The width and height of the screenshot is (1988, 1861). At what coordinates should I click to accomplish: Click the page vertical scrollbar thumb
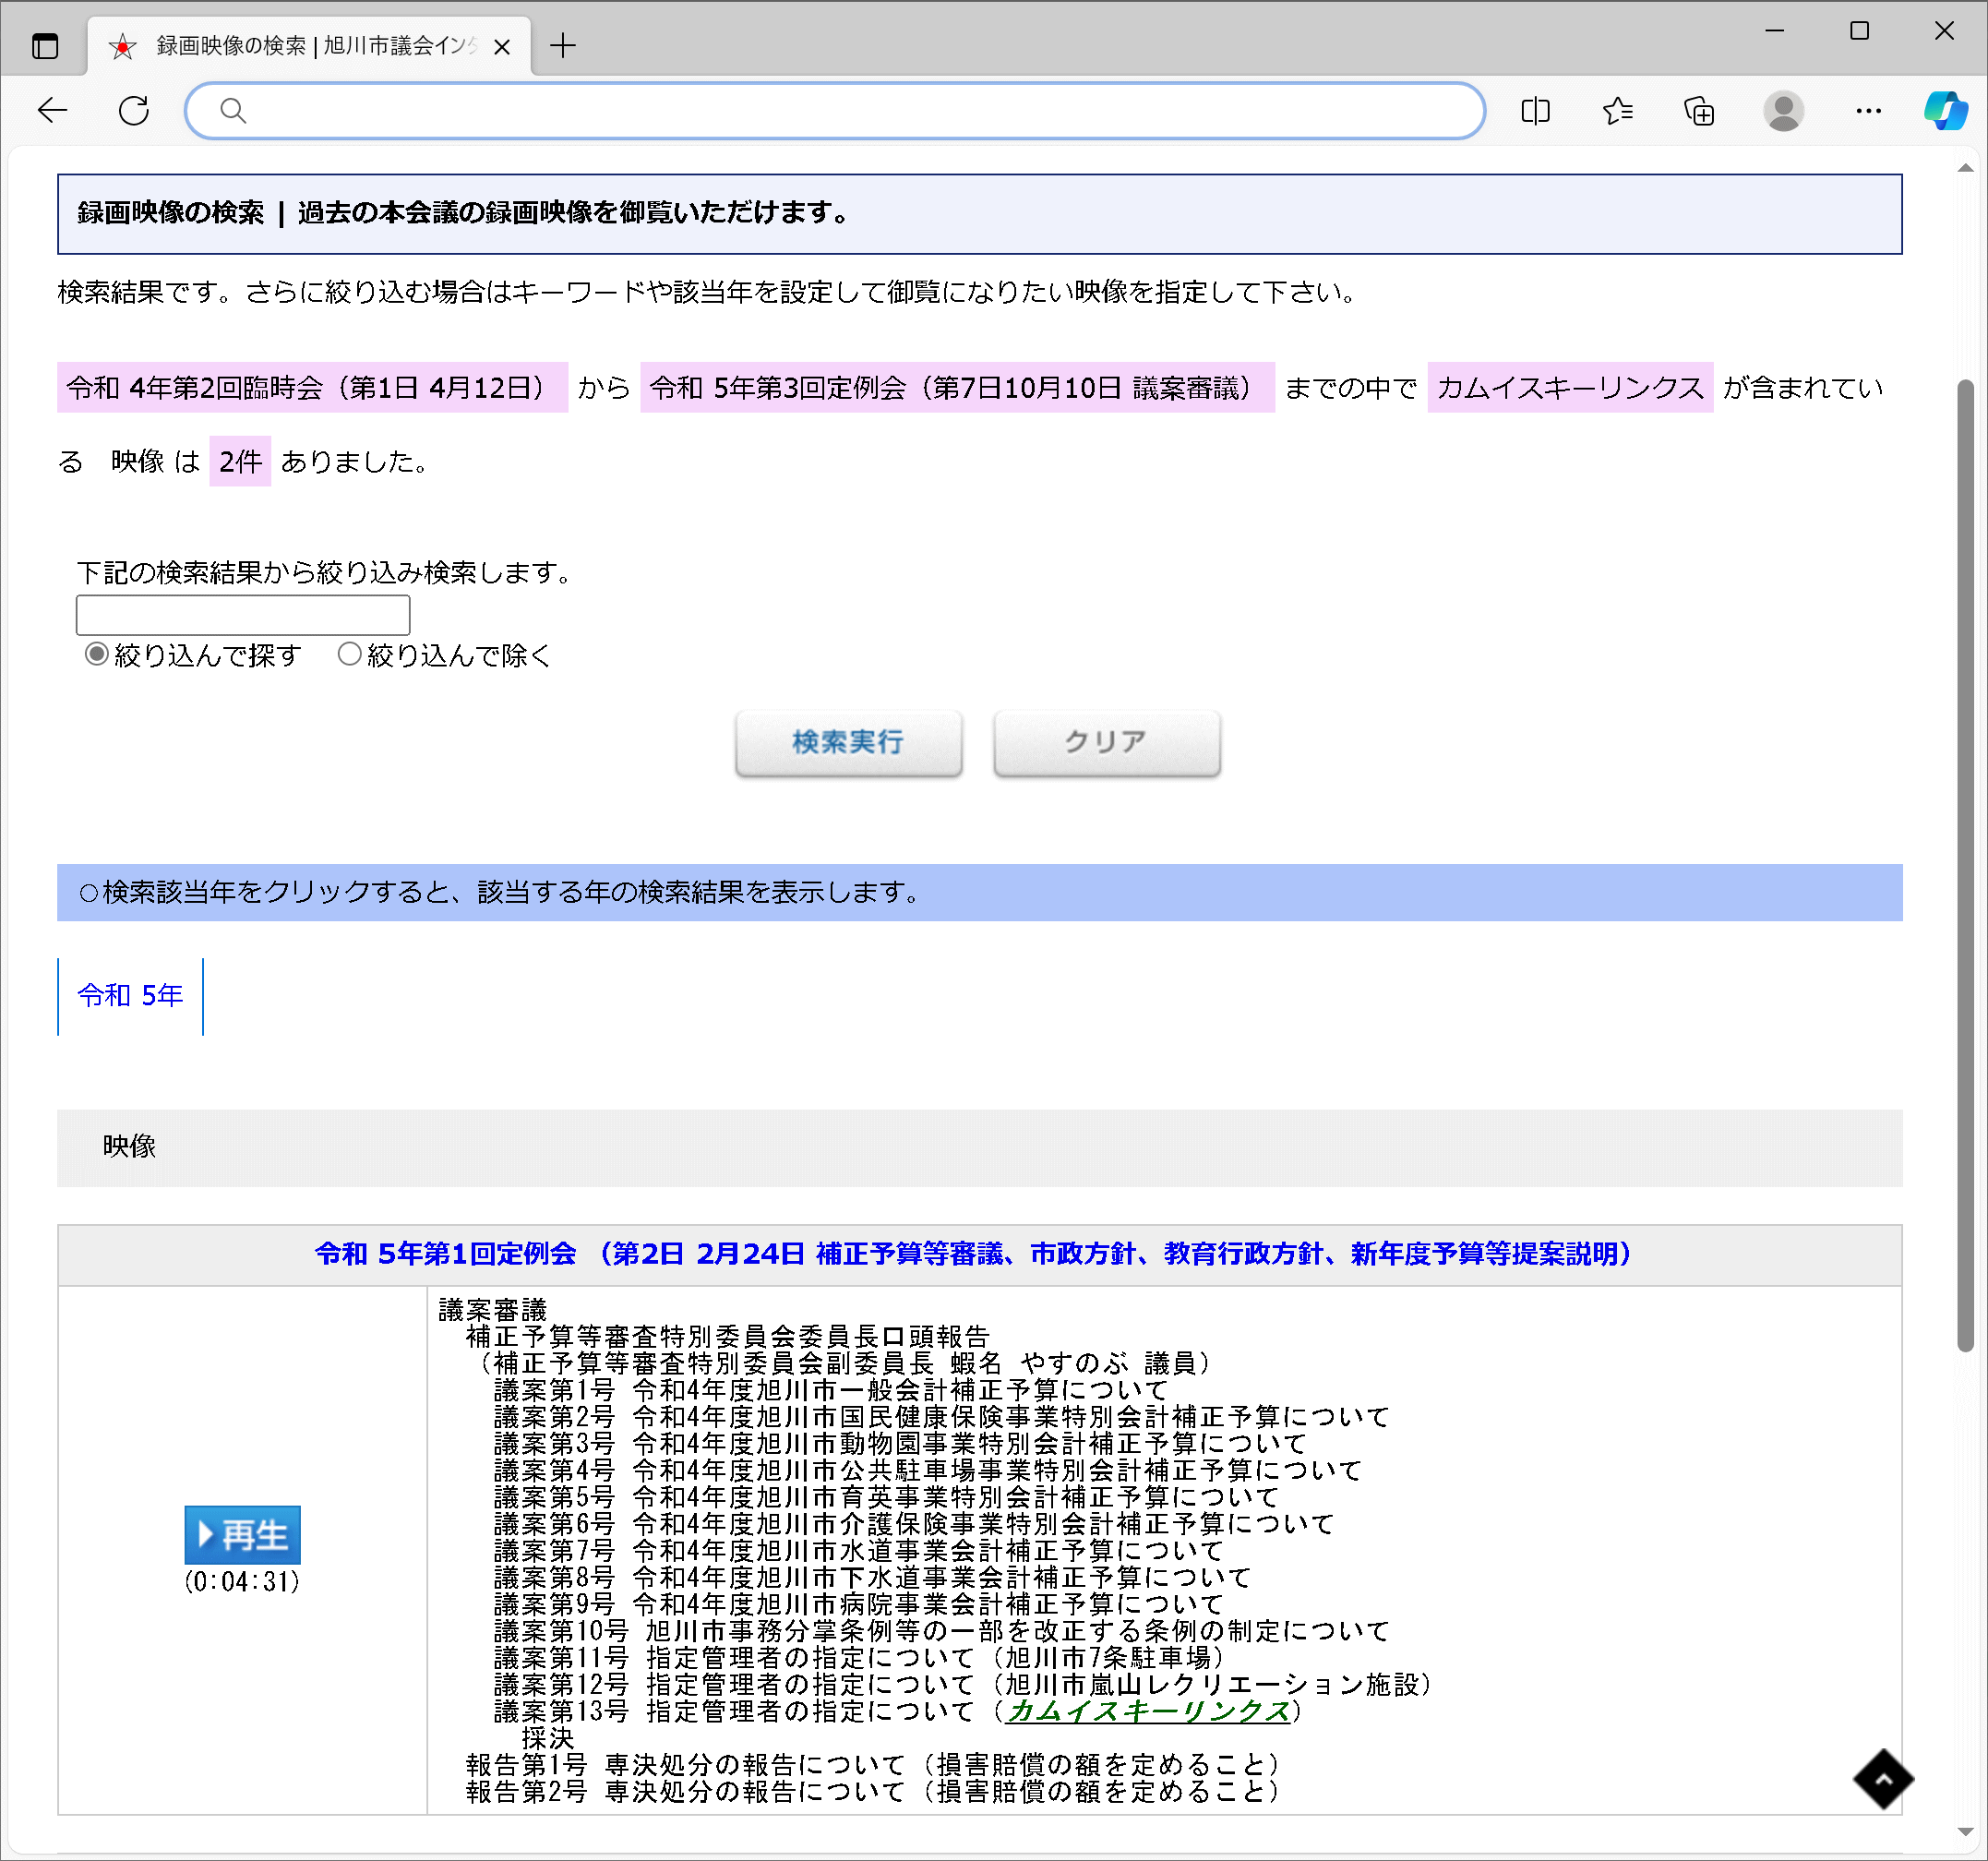click(x=1965, y=865)
